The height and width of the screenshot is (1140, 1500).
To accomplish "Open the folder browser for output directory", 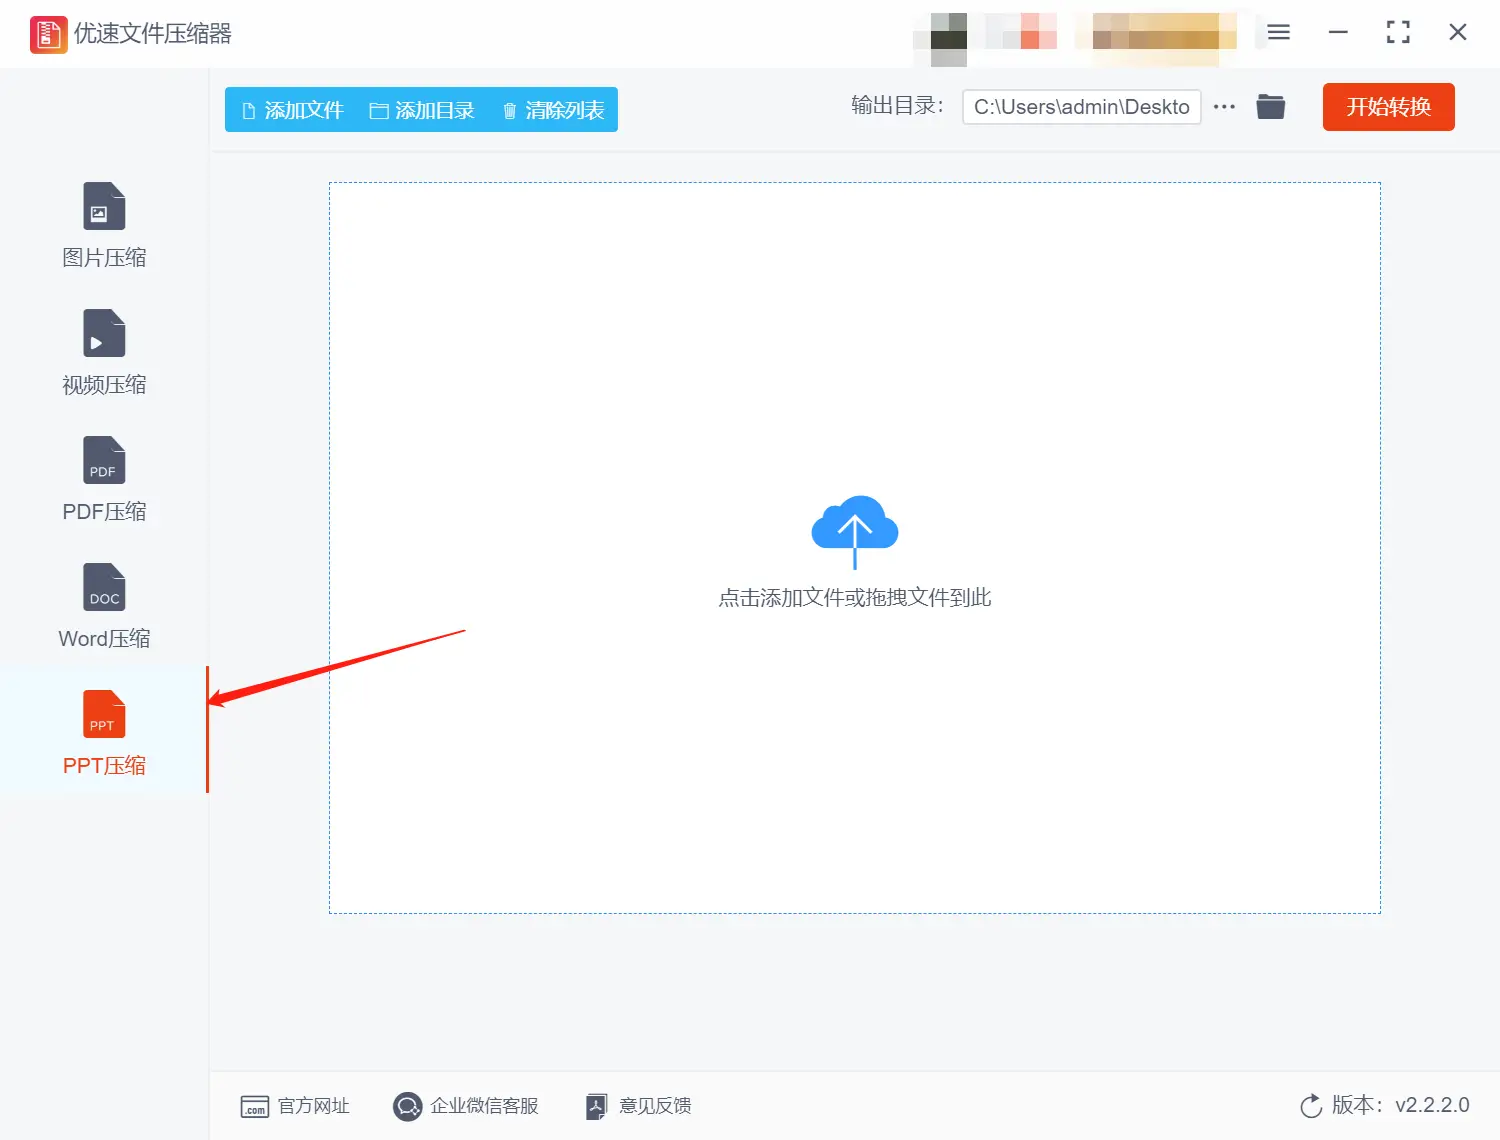I will 1270,106.
